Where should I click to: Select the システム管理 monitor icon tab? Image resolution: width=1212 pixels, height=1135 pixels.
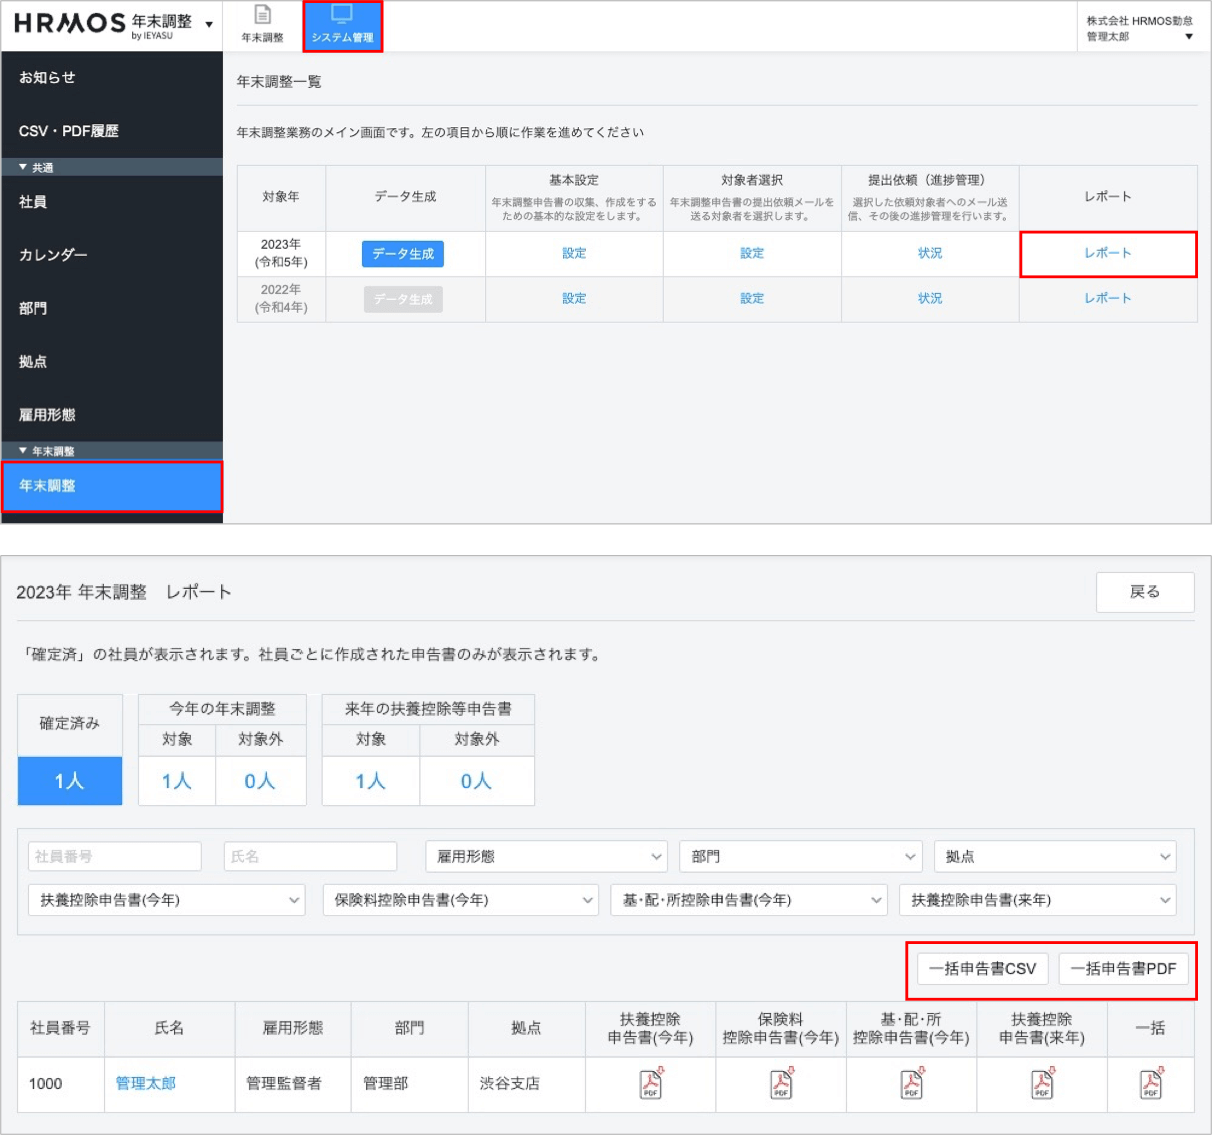[x=342, y=25]
